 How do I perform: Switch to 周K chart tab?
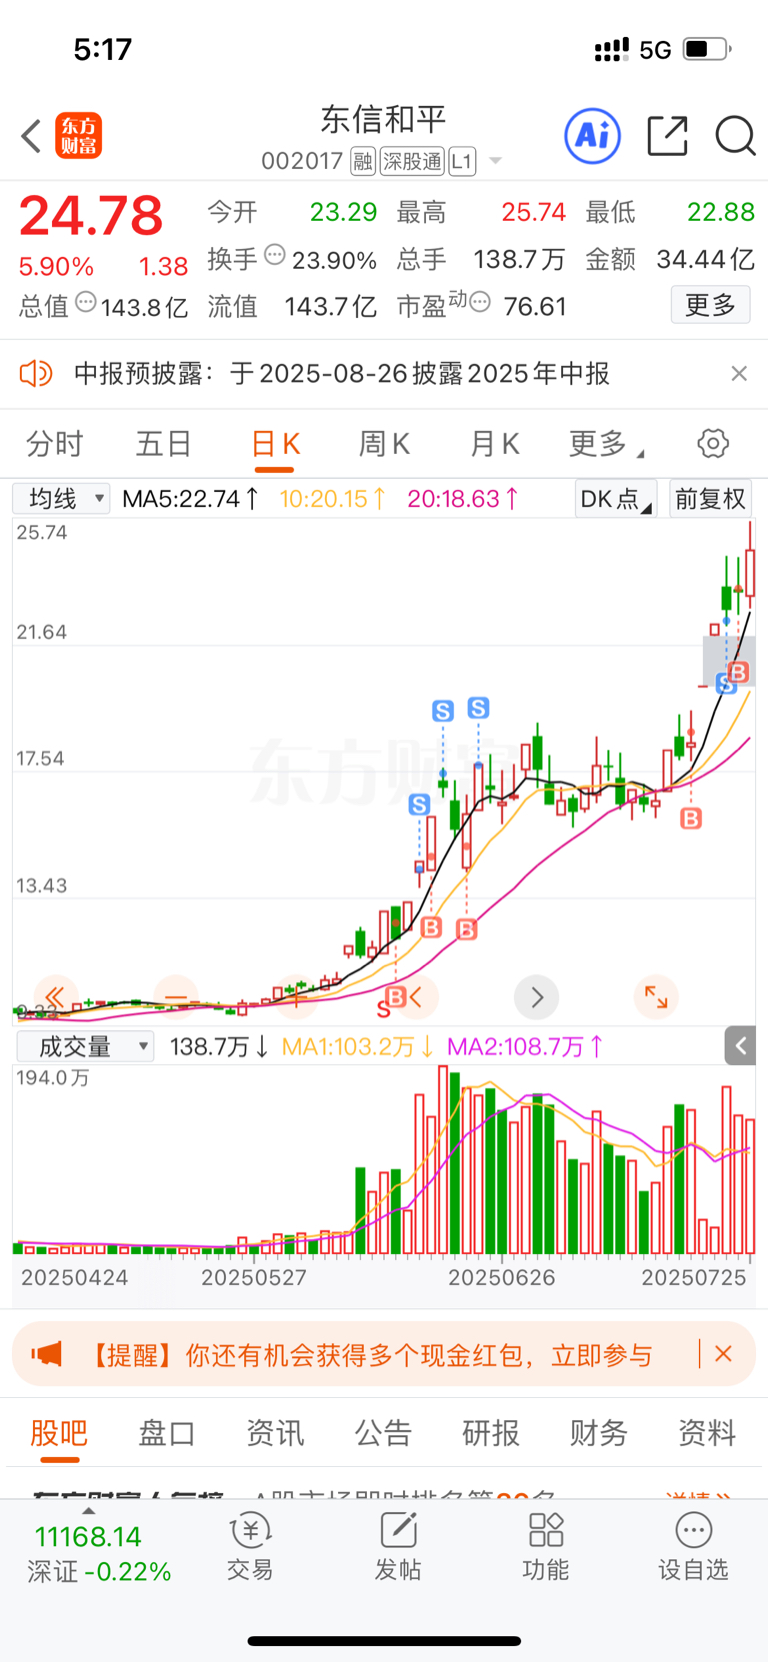tap(385, 444)
